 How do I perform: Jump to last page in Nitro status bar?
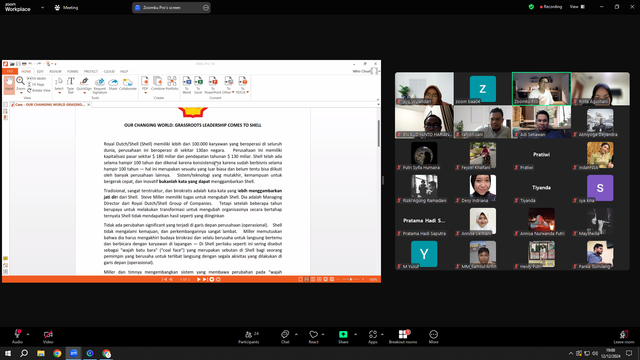pos(205,280)
